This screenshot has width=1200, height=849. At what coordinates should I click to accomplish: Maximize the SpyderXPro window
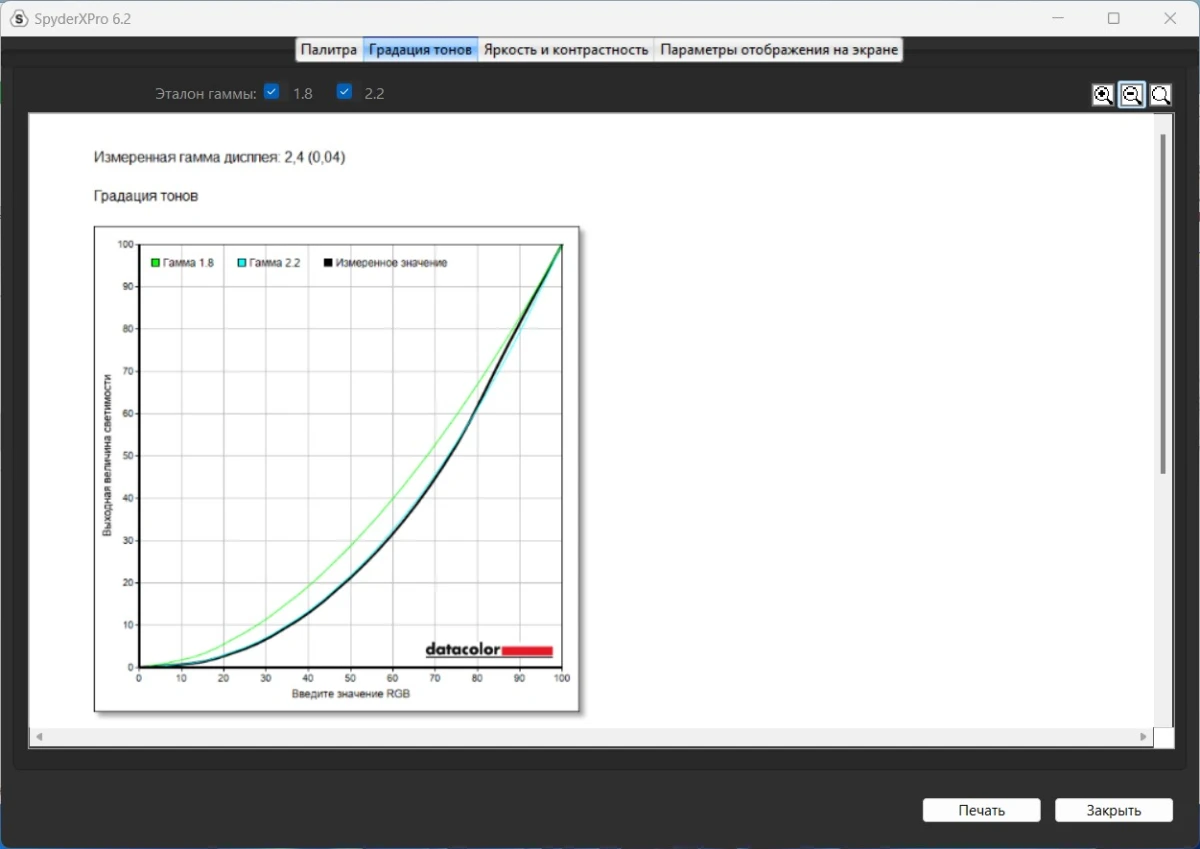pos(1113,18)
